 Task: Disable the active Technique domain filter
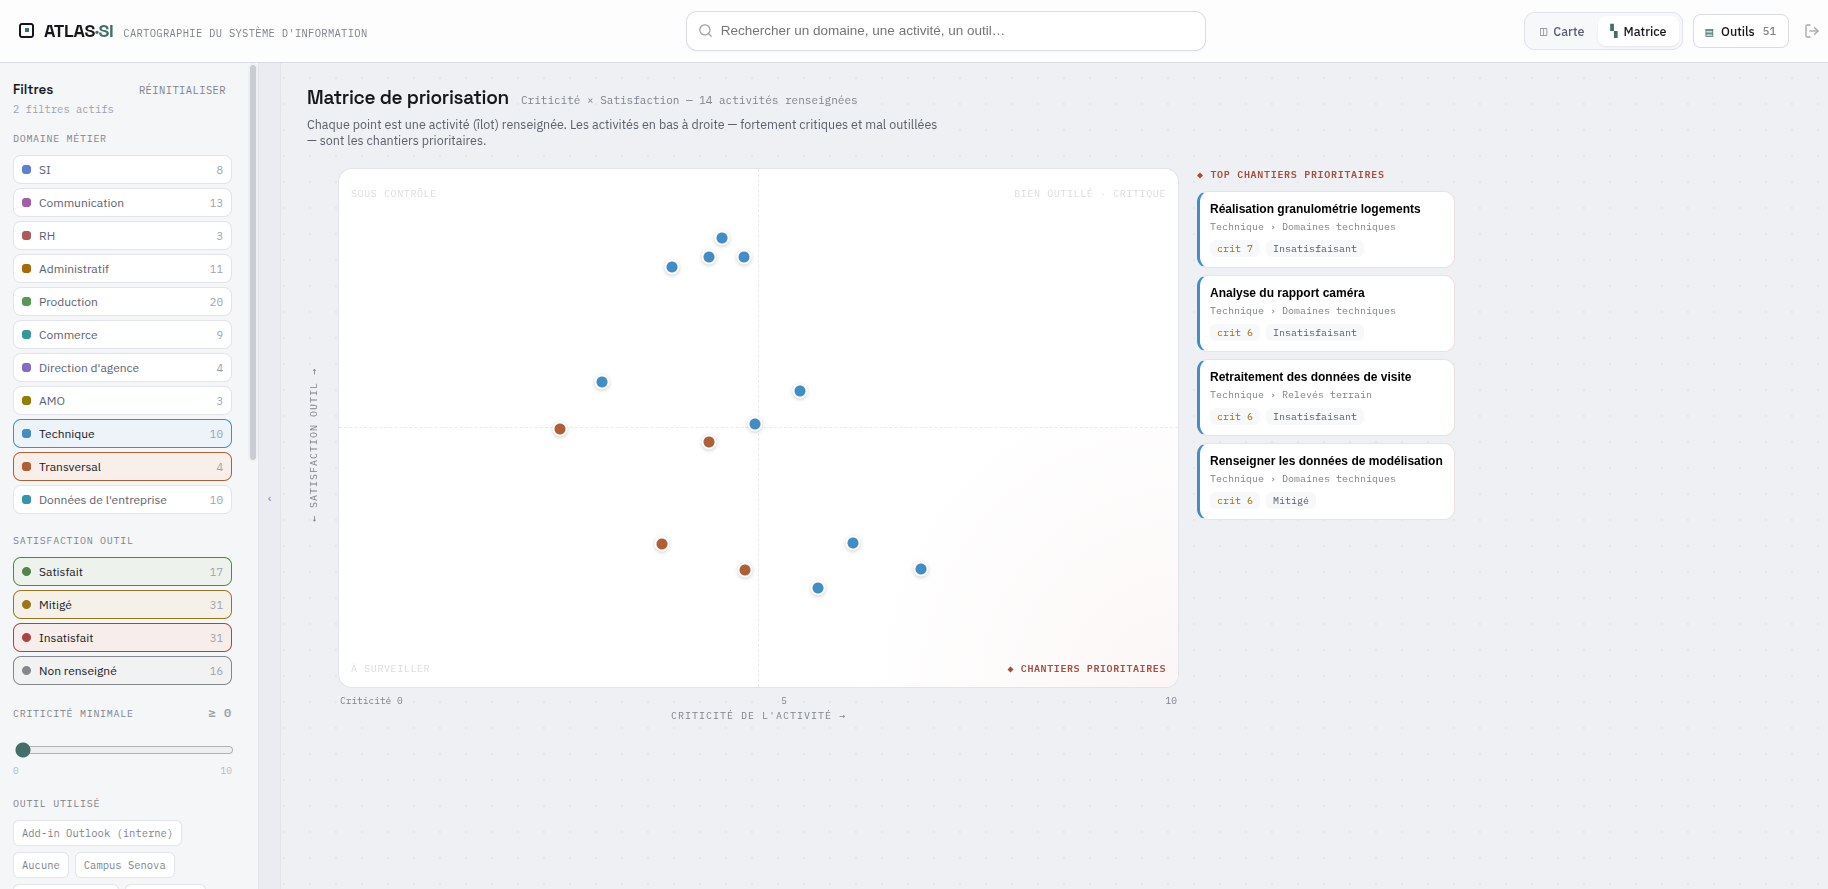[122, 434]
